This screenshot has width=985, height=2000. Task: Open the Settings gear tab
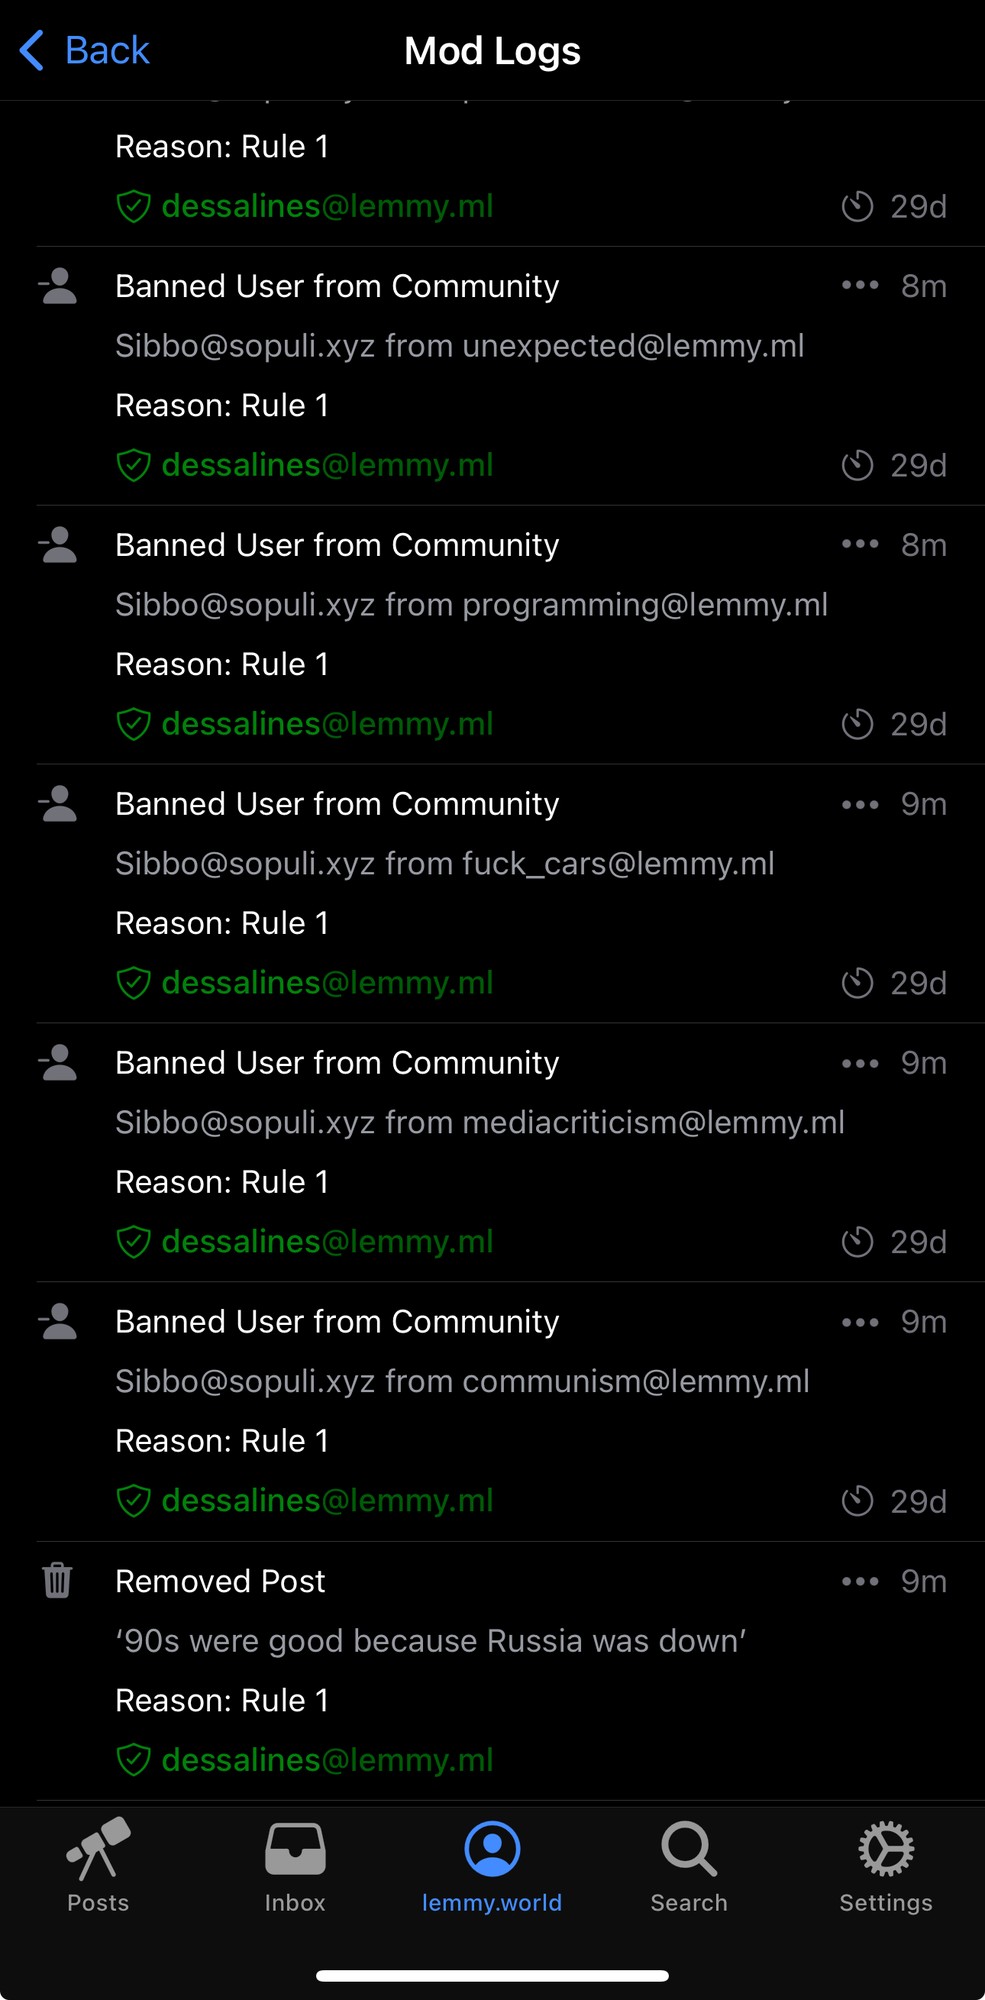click(886, 1865)
